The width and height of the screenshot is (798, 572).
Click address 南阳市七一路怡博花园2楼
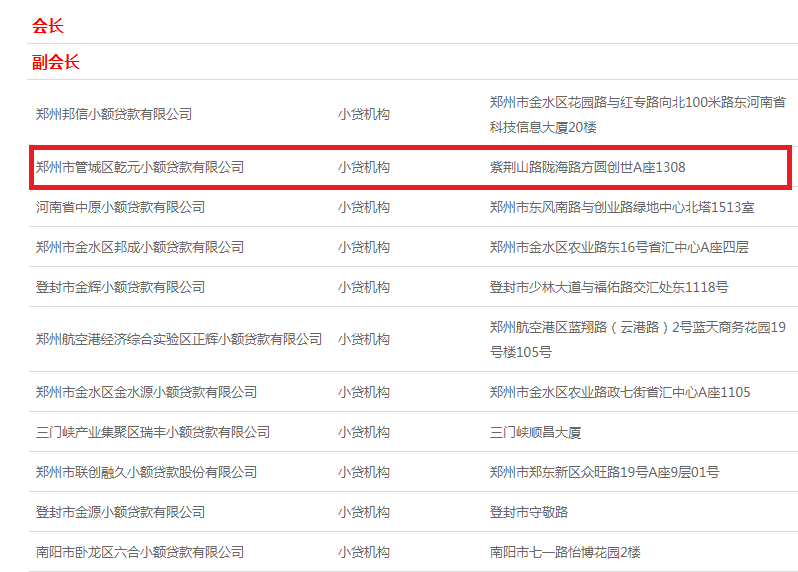[565, 552]
